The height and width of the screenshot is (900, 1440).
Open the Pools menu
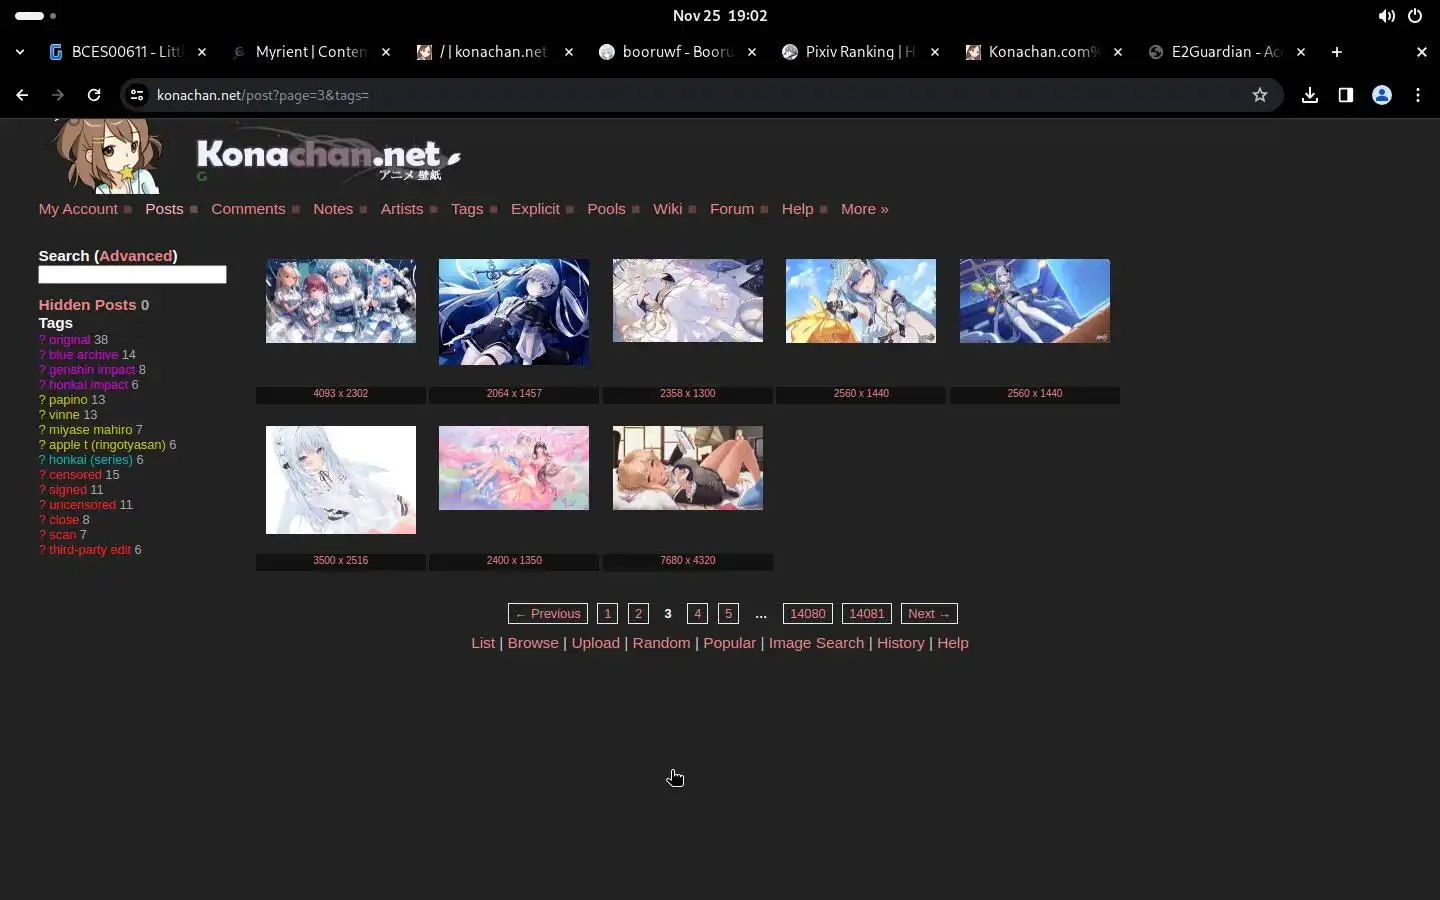coord(606,209)
